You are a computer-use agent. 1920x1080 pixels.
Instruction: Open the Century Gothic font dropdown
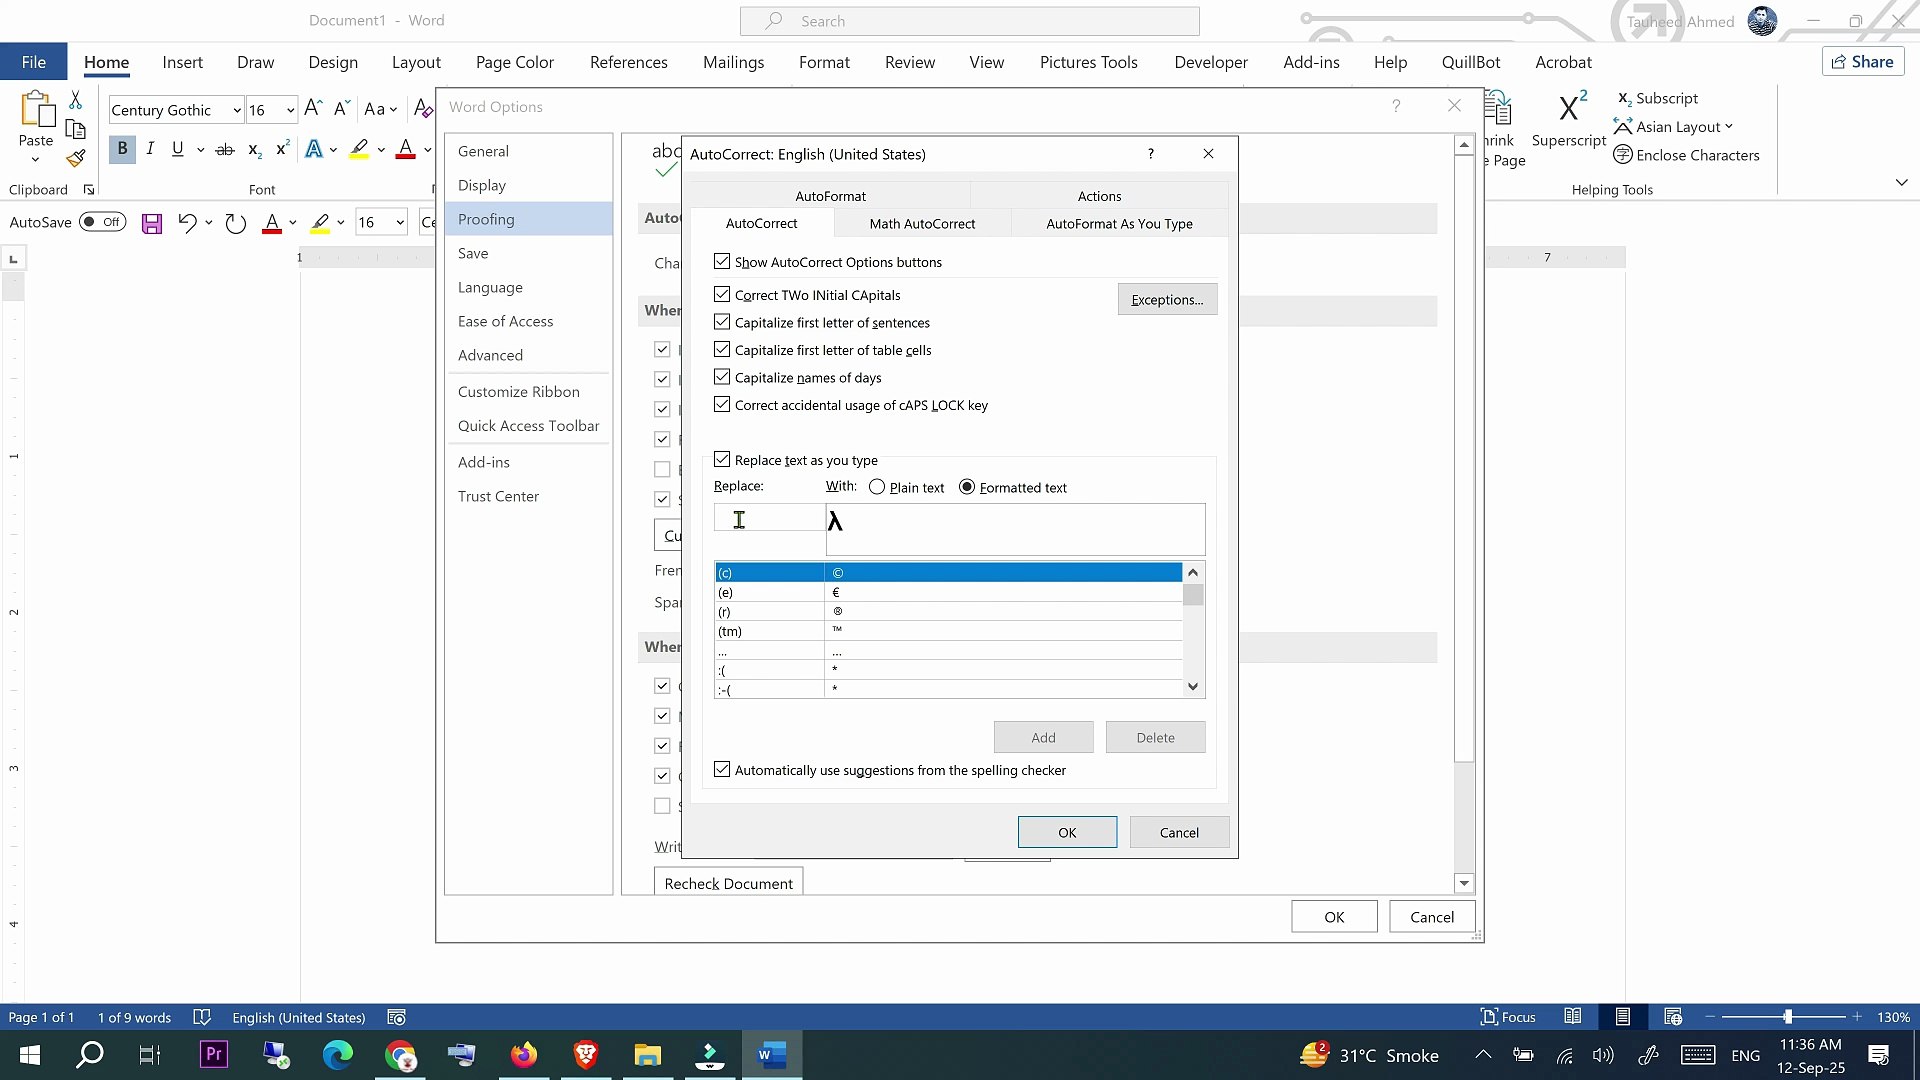click(237, 110)
